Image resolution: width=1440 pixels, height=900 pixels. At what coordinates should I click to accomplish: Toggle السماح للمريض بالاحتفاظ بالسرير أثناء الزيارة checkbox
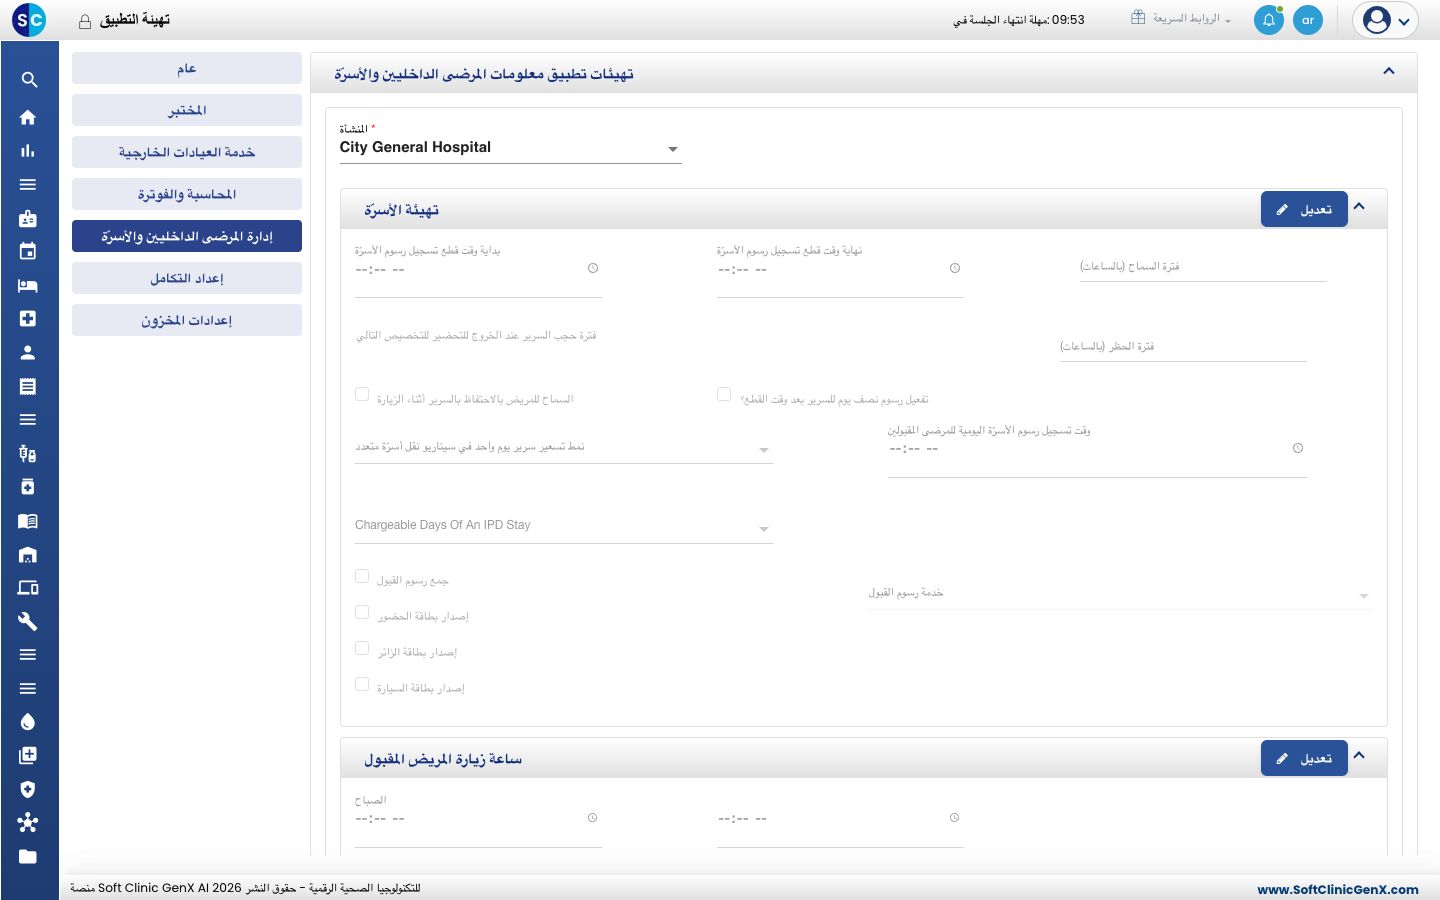[x=362, y=394]
